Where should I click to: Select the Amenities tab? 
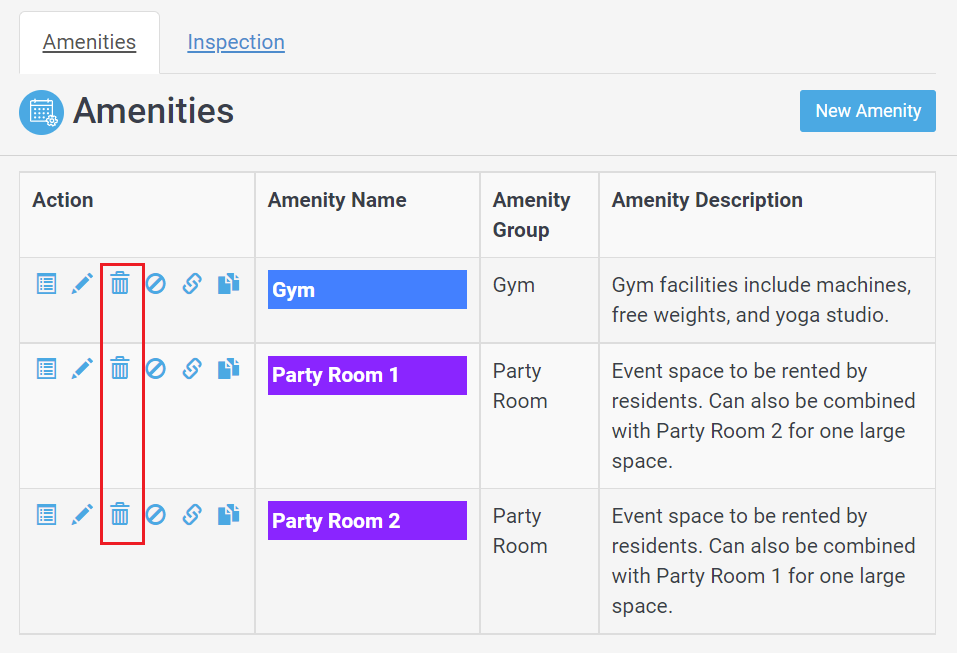tap(89, 42)
